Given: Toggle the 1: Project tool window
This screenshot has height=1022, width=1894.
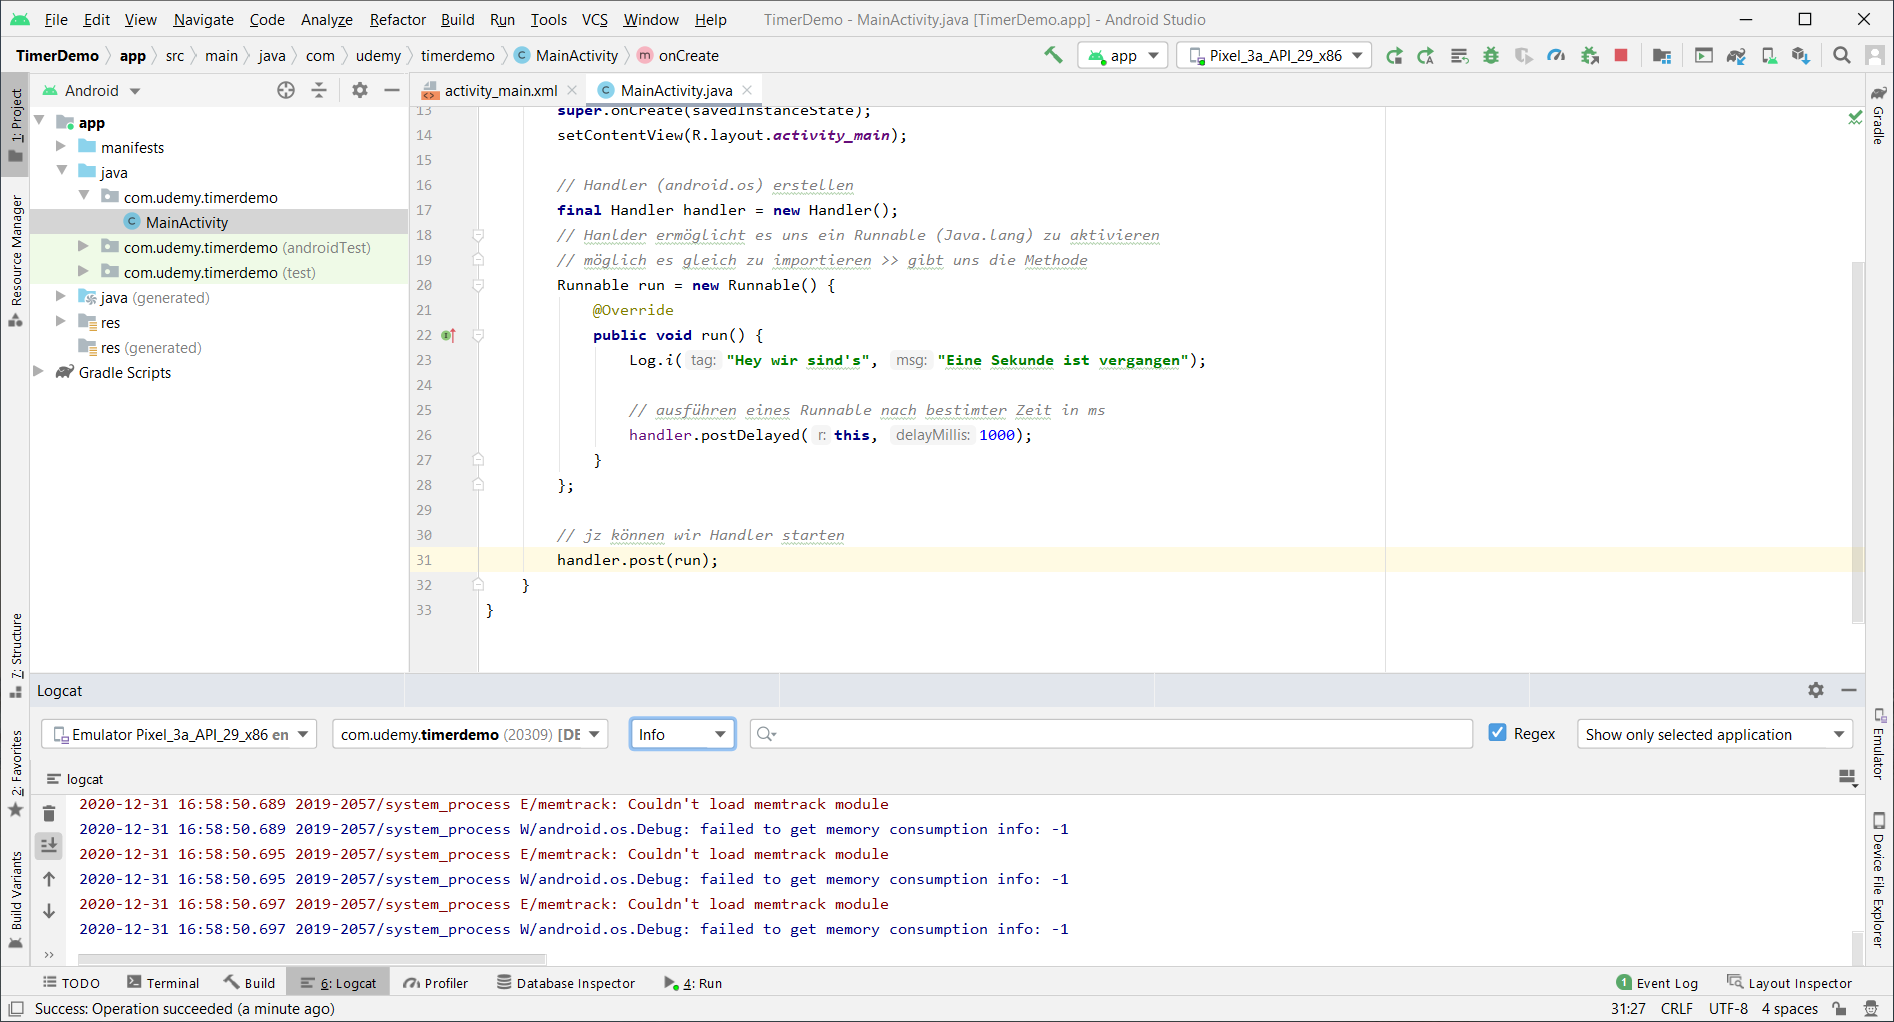Looking at the screenshot, I should [16, 123].
